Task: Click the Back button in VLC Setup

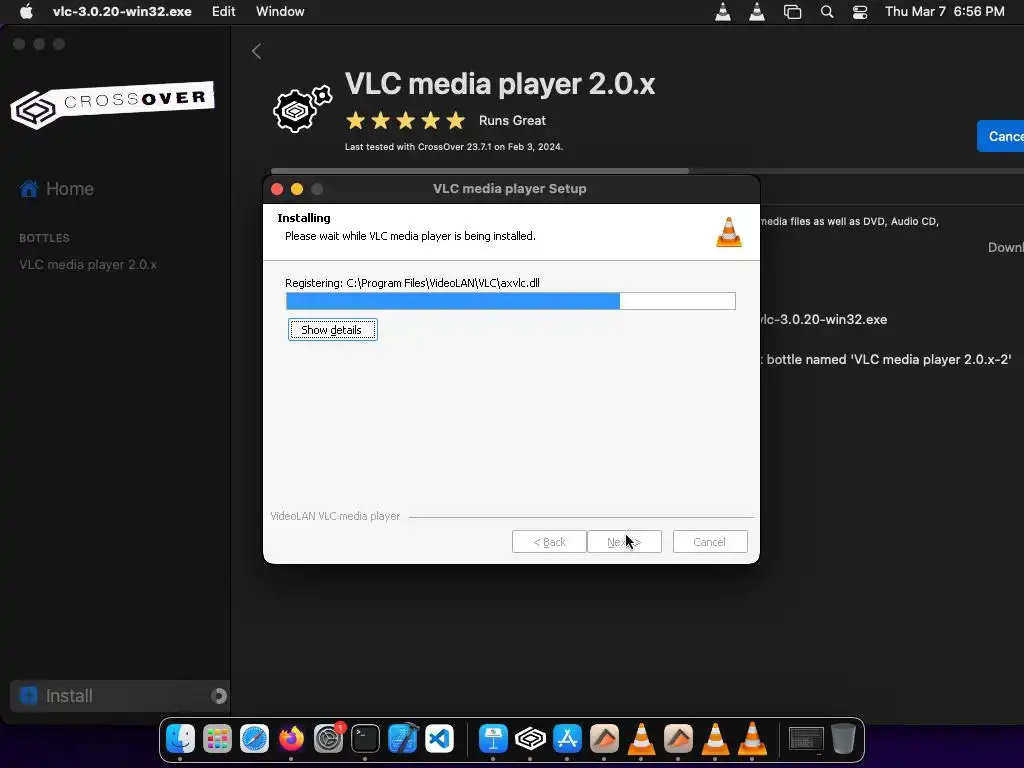Action: [549, 542]
